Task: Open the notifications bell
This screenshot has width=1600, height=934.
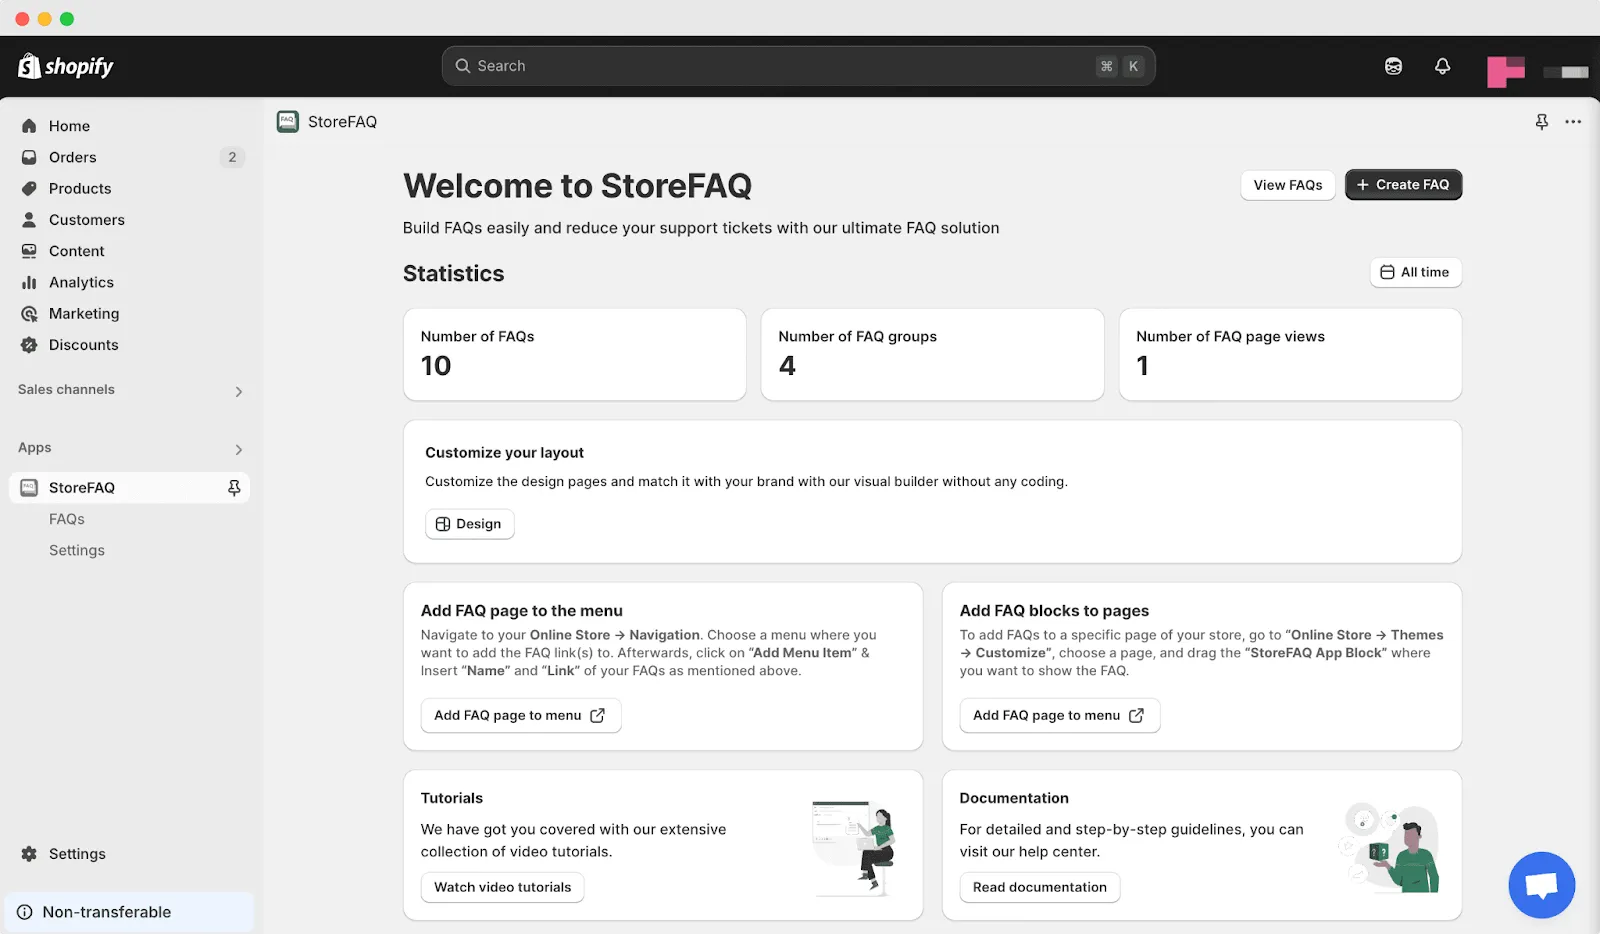Action: [1442, 66]
